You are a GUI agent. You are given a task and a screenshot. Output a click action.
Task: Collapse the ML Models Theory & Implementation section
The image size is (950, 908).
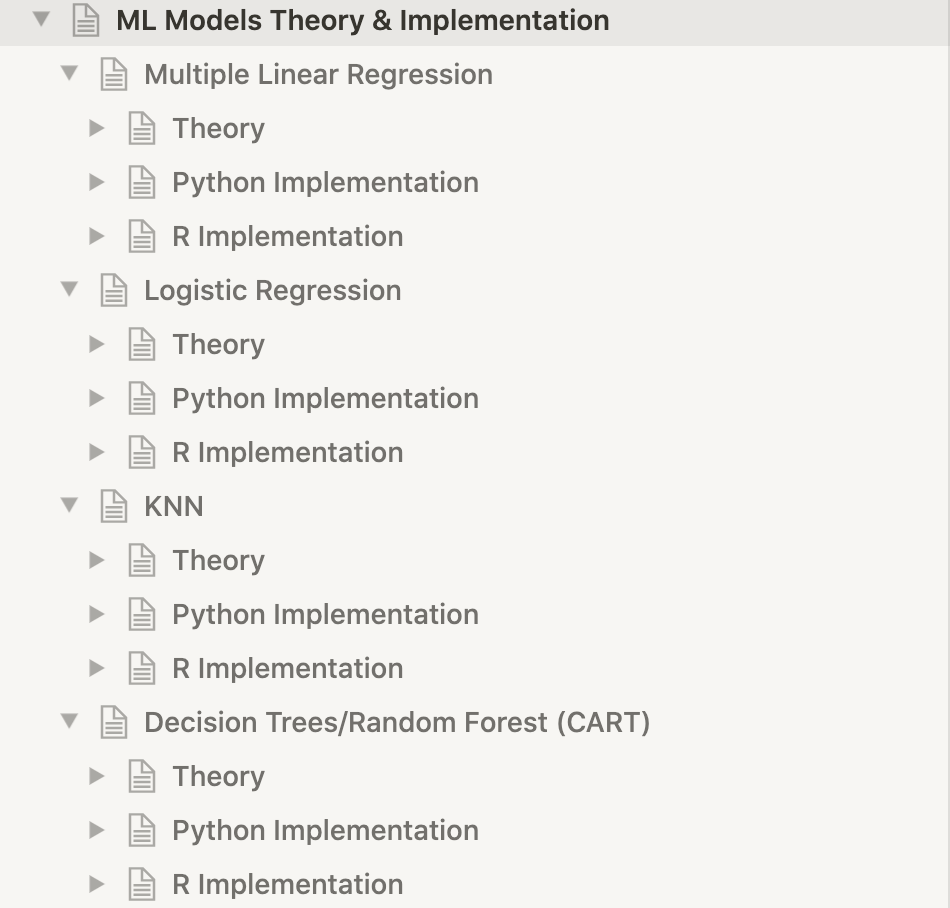click(41, 20)
